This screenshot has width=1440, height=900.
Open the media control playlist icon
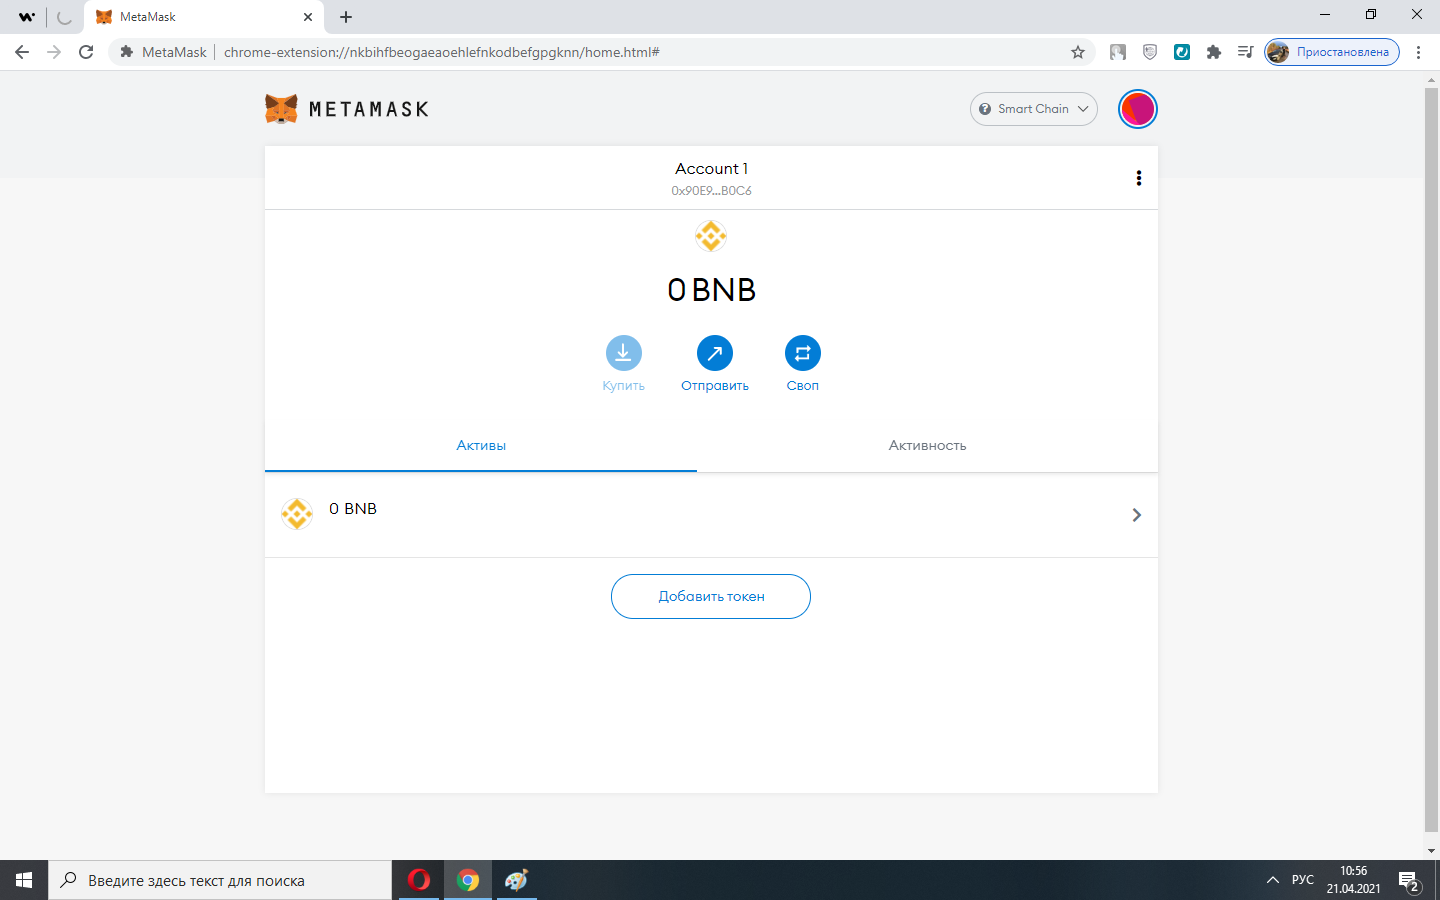tap(1245, 52)
